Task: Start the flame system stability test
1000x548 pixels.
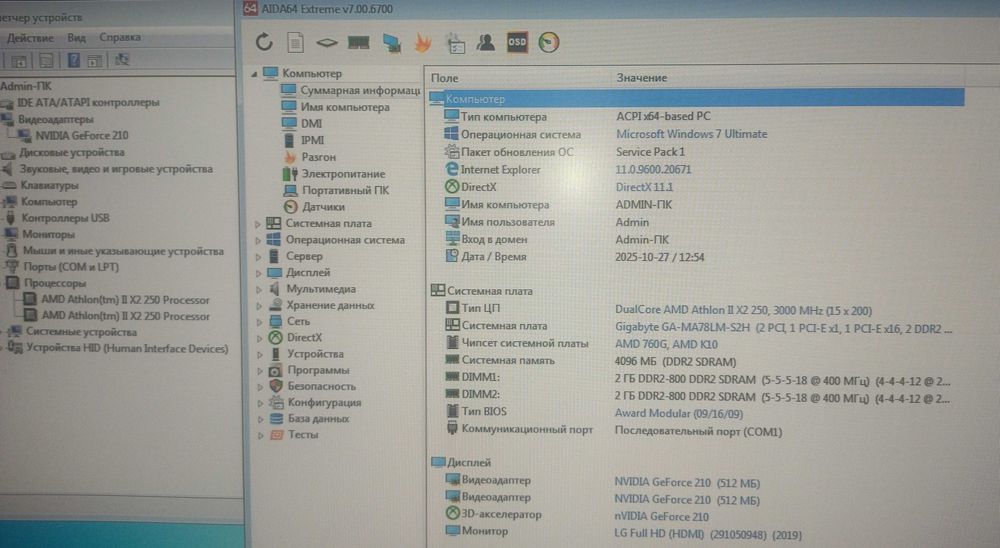Action: coord(423,43)
